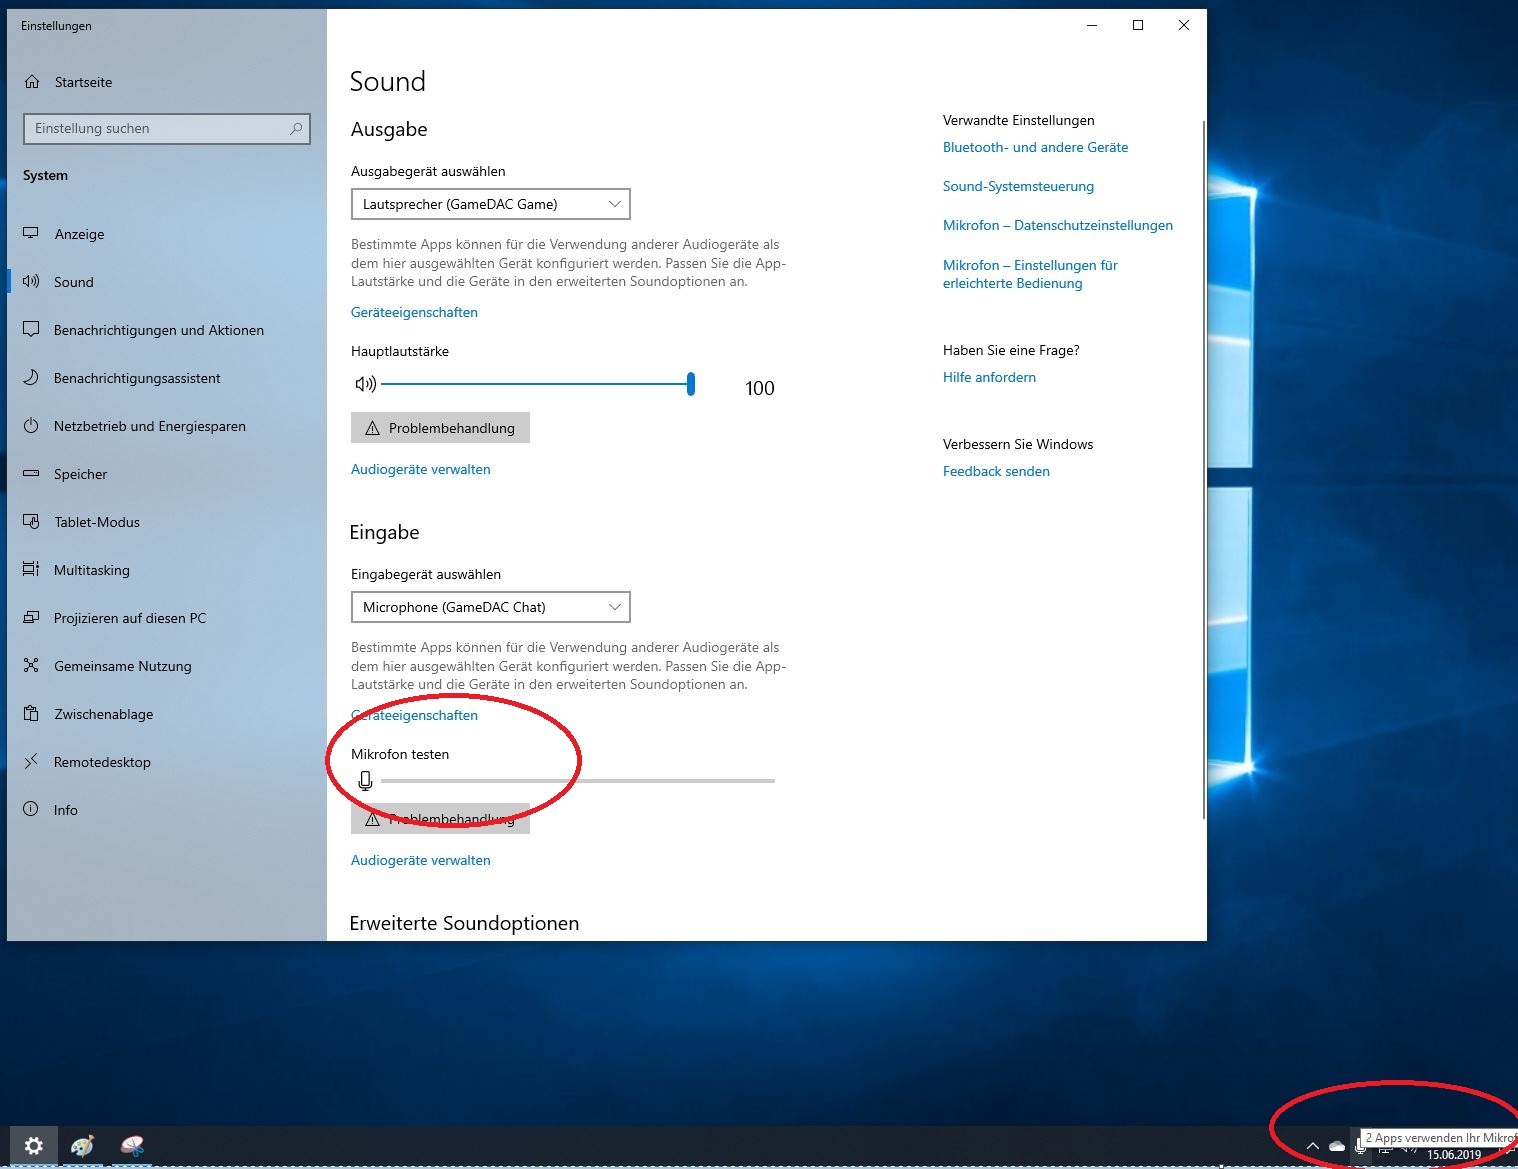Open Geräteeigenschaften link under Ausgabe
The image size is (1518, 1169).
pos(414,312)
